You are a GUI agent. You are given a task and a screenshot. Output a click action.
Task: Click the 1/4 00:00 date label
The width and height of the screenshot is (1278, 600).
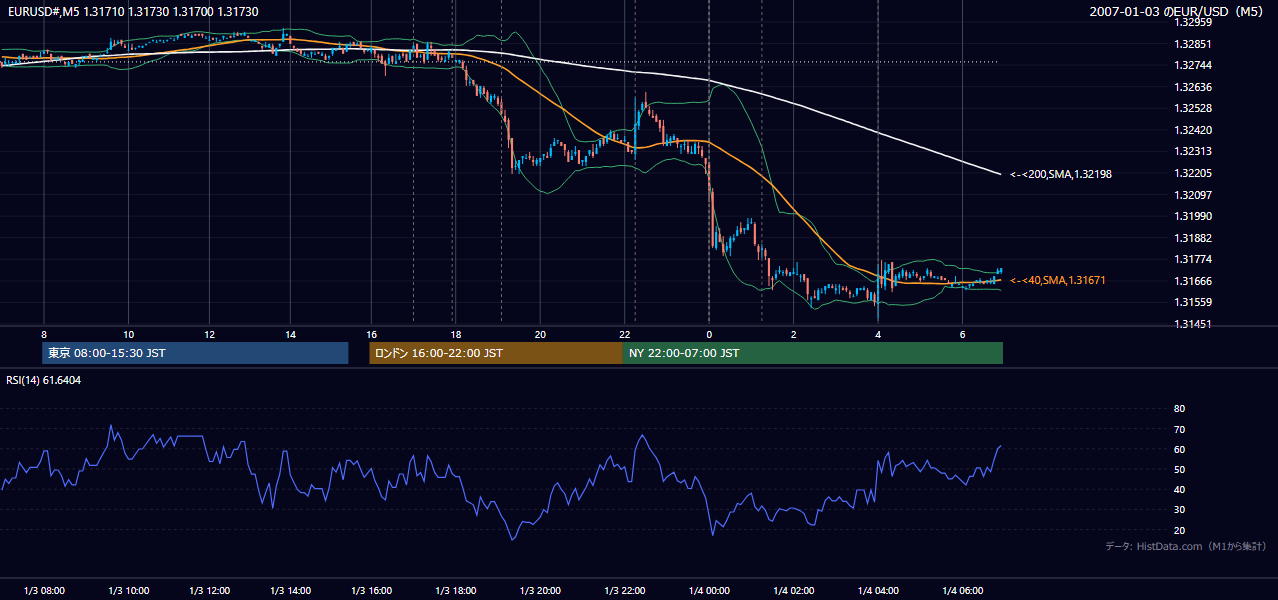(x=709, y=591)
